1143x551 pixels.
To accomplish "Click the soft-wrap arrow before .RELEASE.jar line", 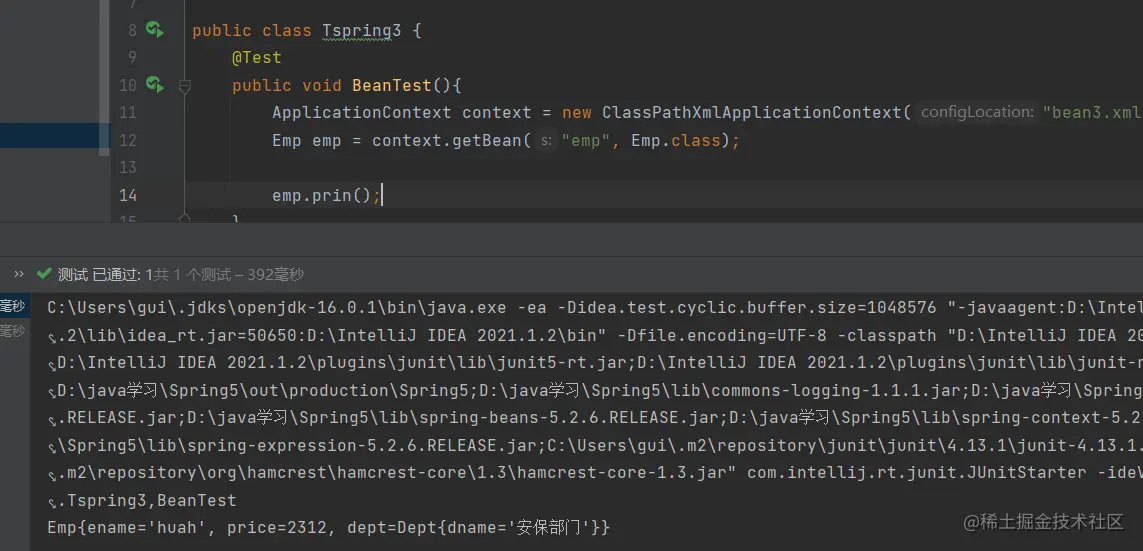I will coord(52,420).
